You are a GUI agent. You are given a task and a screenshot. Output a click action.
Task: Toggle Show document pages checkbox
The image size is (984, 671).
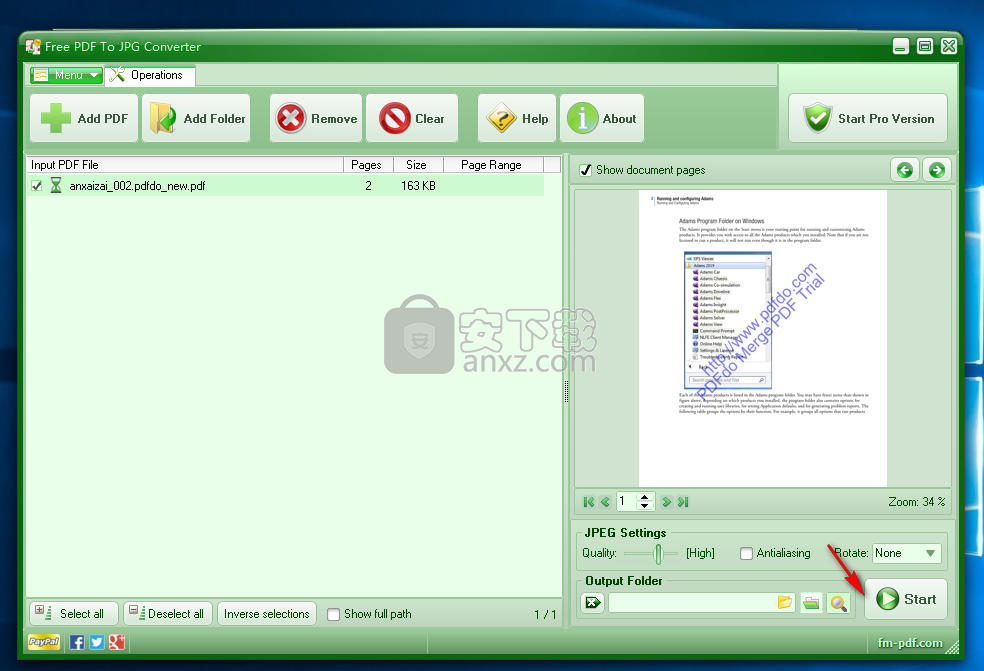click(x=586, y=170)
